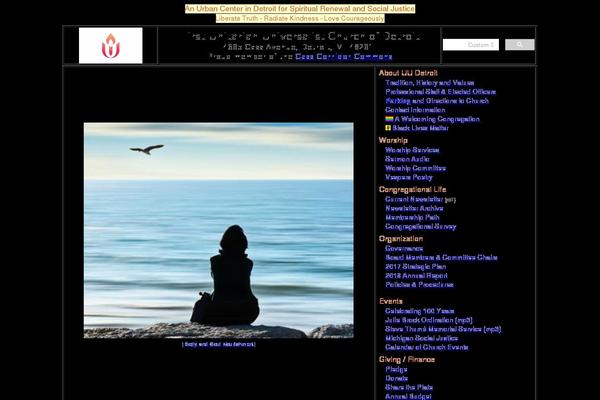The width and height of the screenshot is (600, 400).
Task: Click the church name title text
Action: tap(304, 36)
